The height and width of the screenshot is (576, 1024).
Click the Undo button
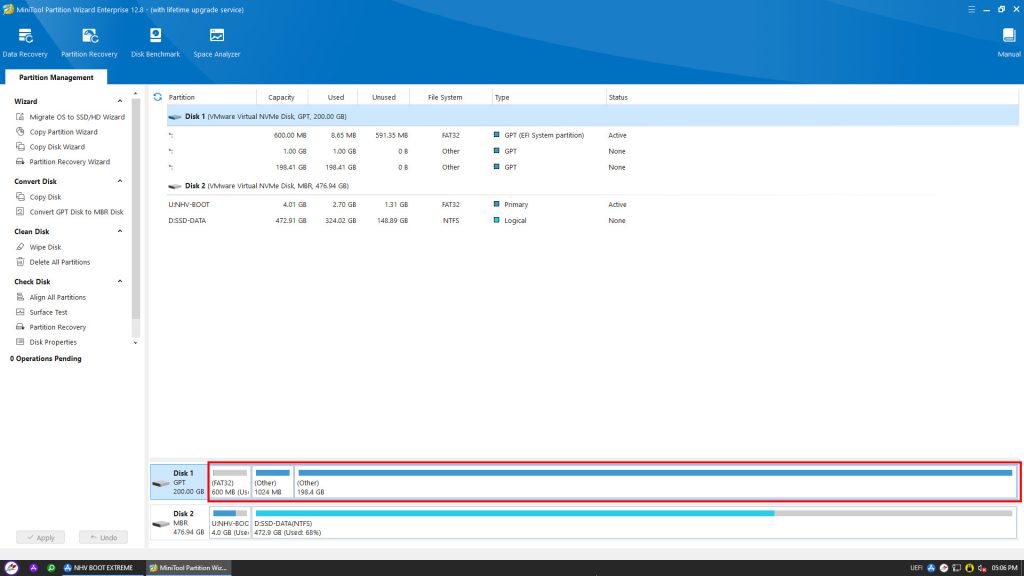coord(103,537)
